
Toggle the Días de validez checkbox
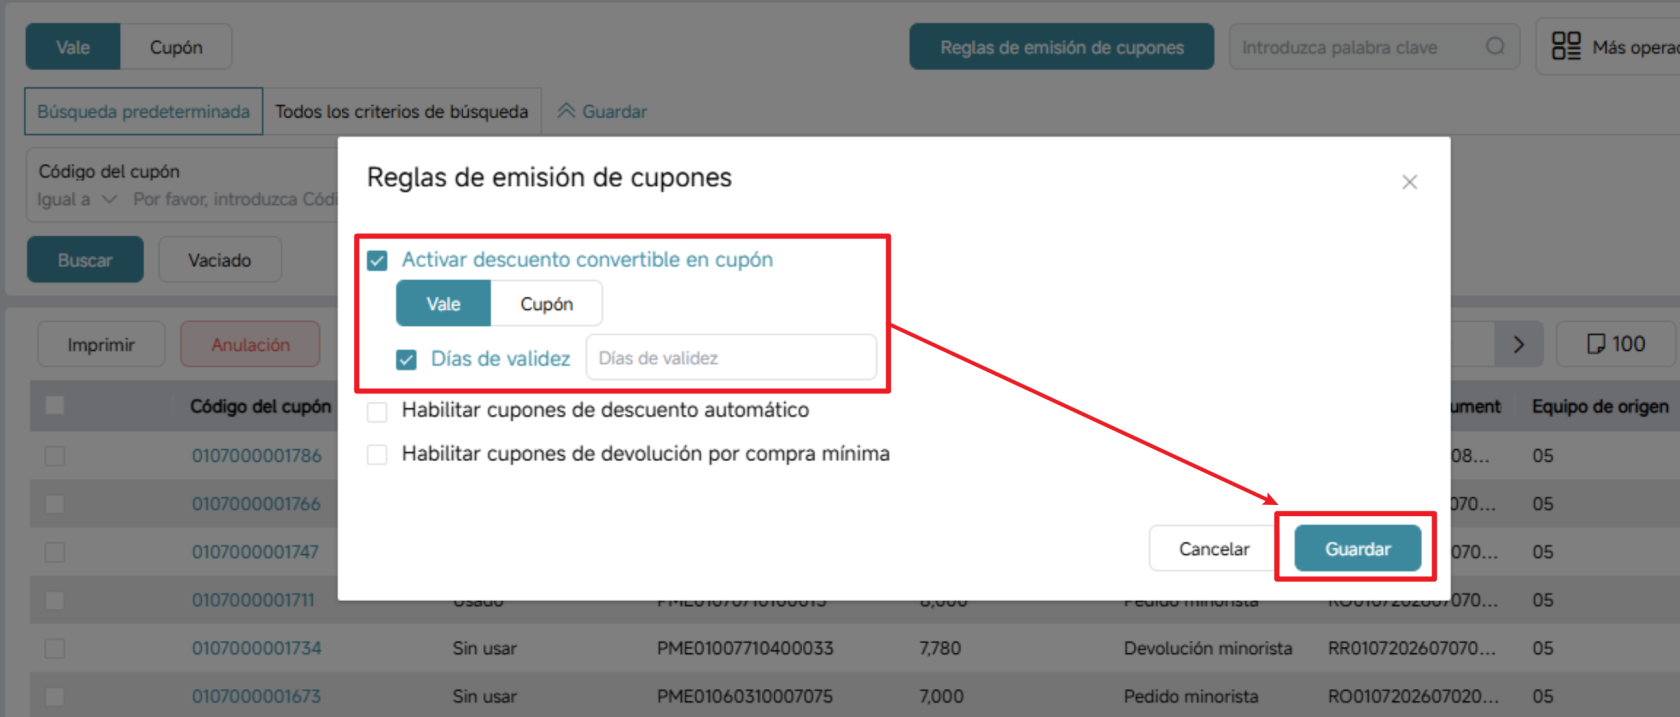tap(406, 359)
